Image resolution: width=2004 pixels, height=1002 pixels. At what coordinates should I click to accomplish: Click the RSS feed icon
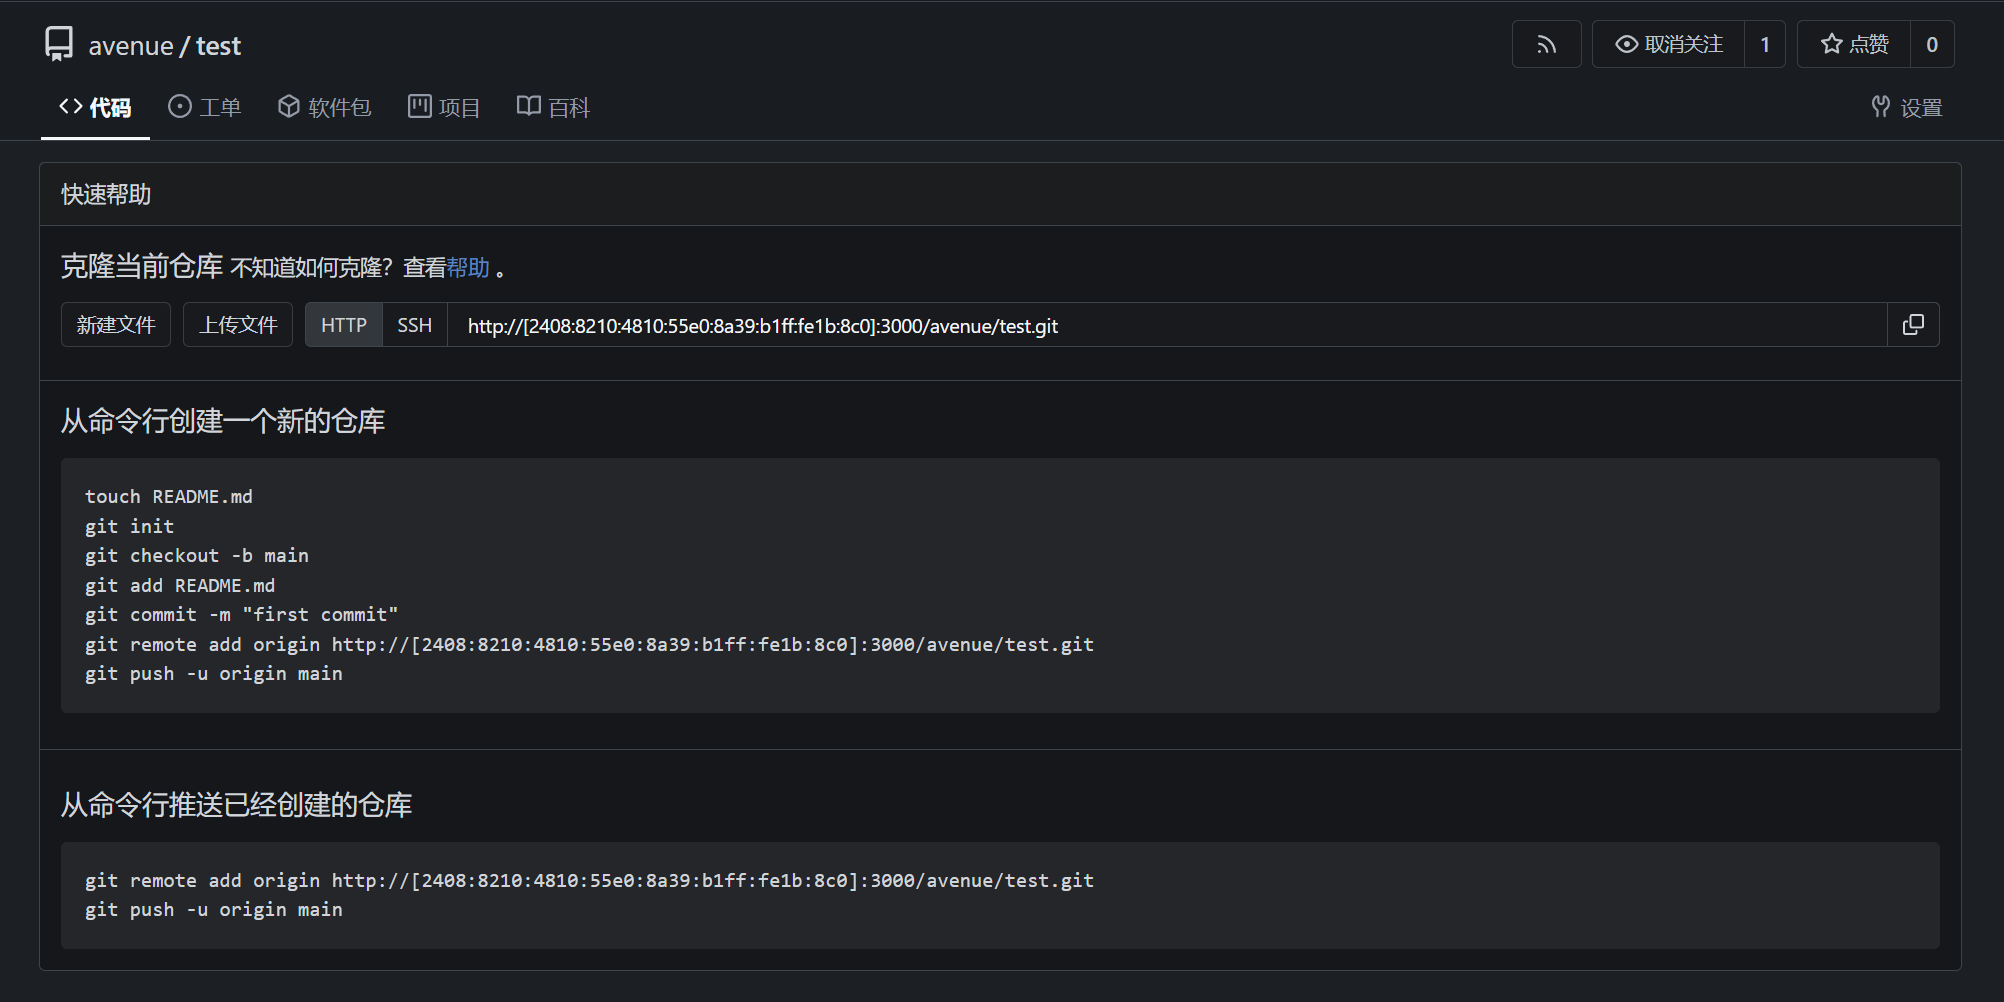point(1546,45)
